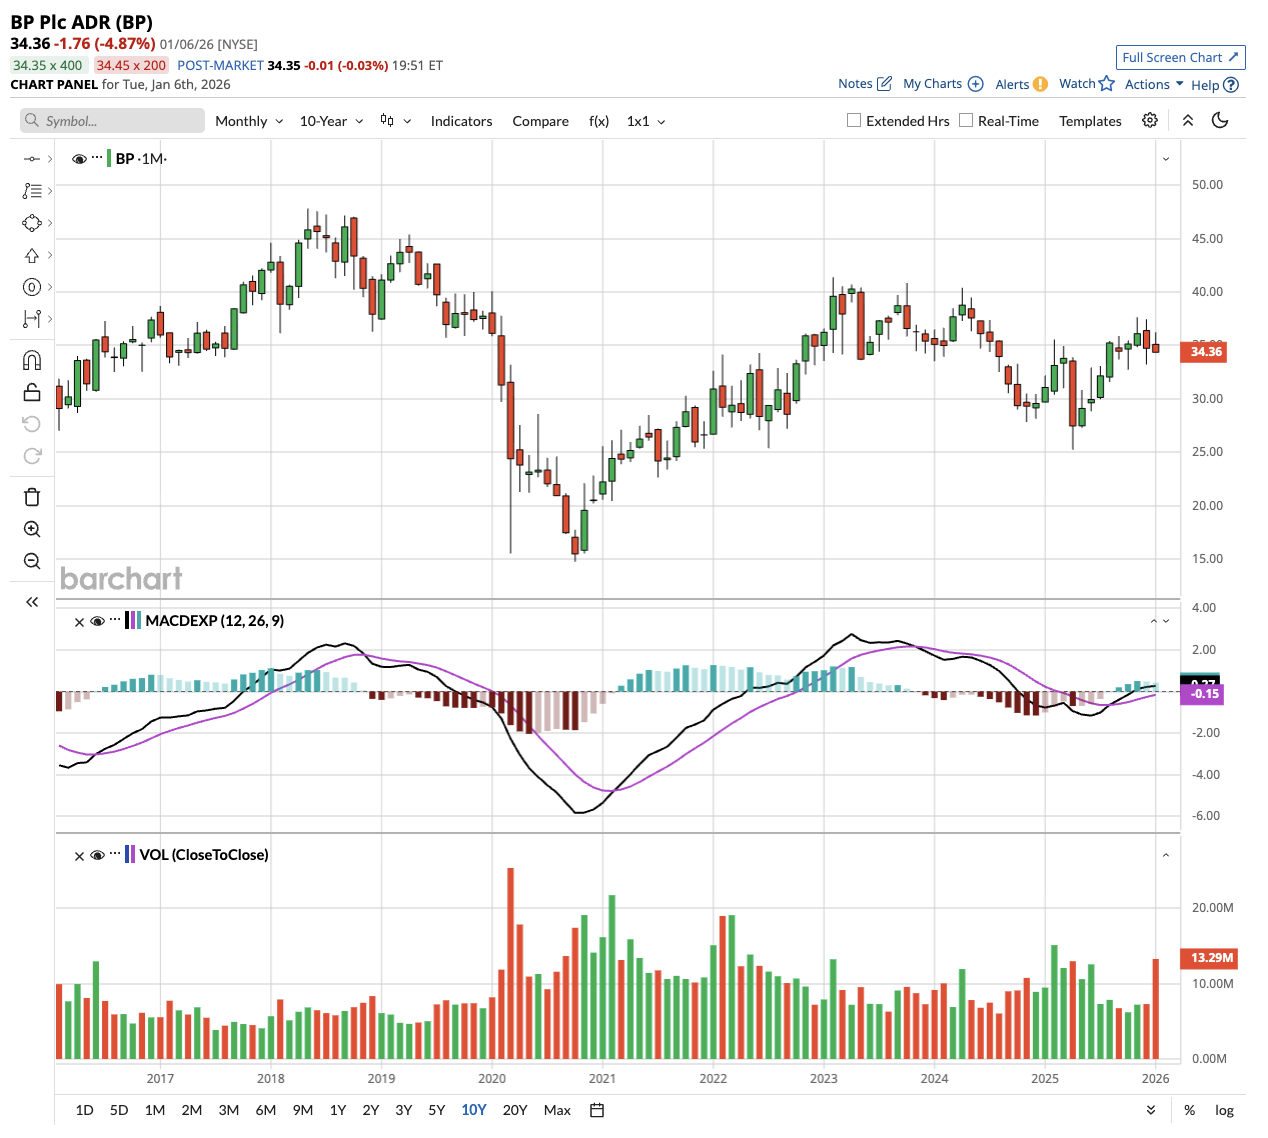Click the MACDEXP indicator color swatch
The height and width of the screenshot is (1138, 1268).
(x=132, y=621)
